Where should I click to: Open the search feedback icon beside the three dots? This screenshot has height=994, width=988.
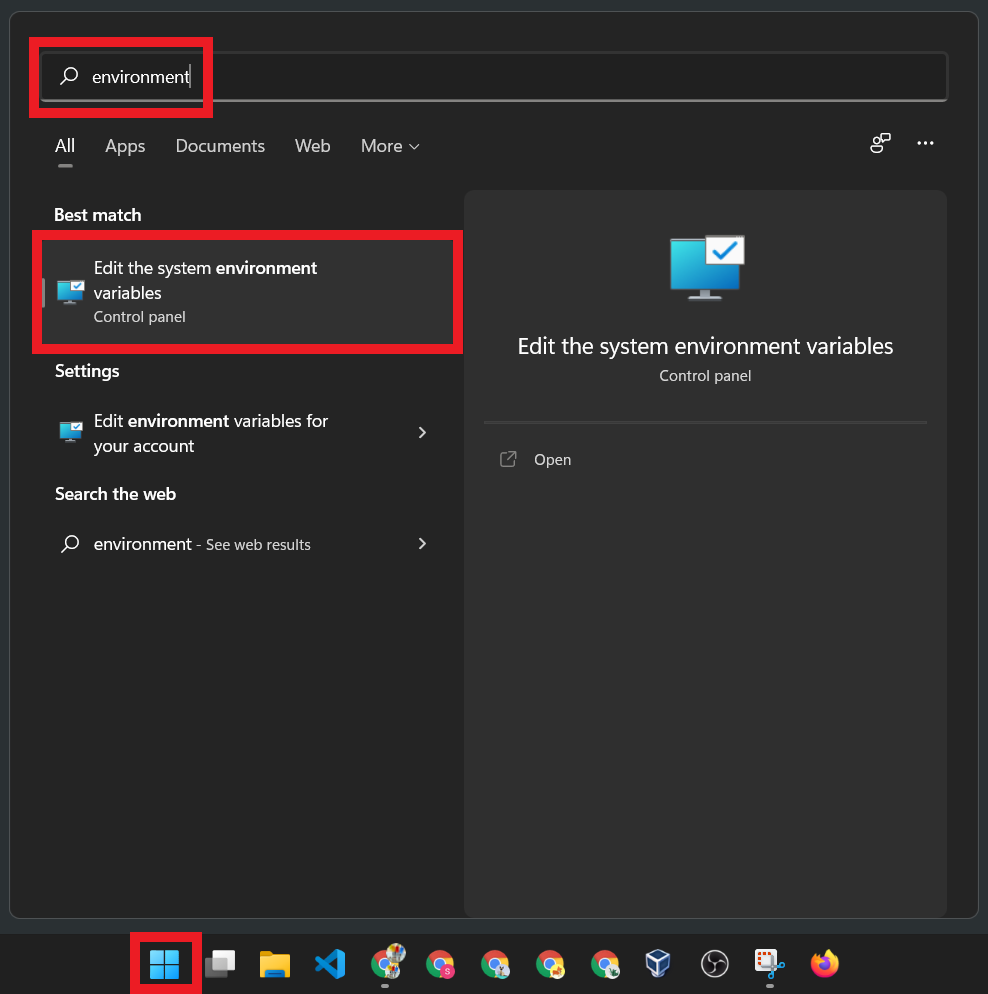(880, 143)
